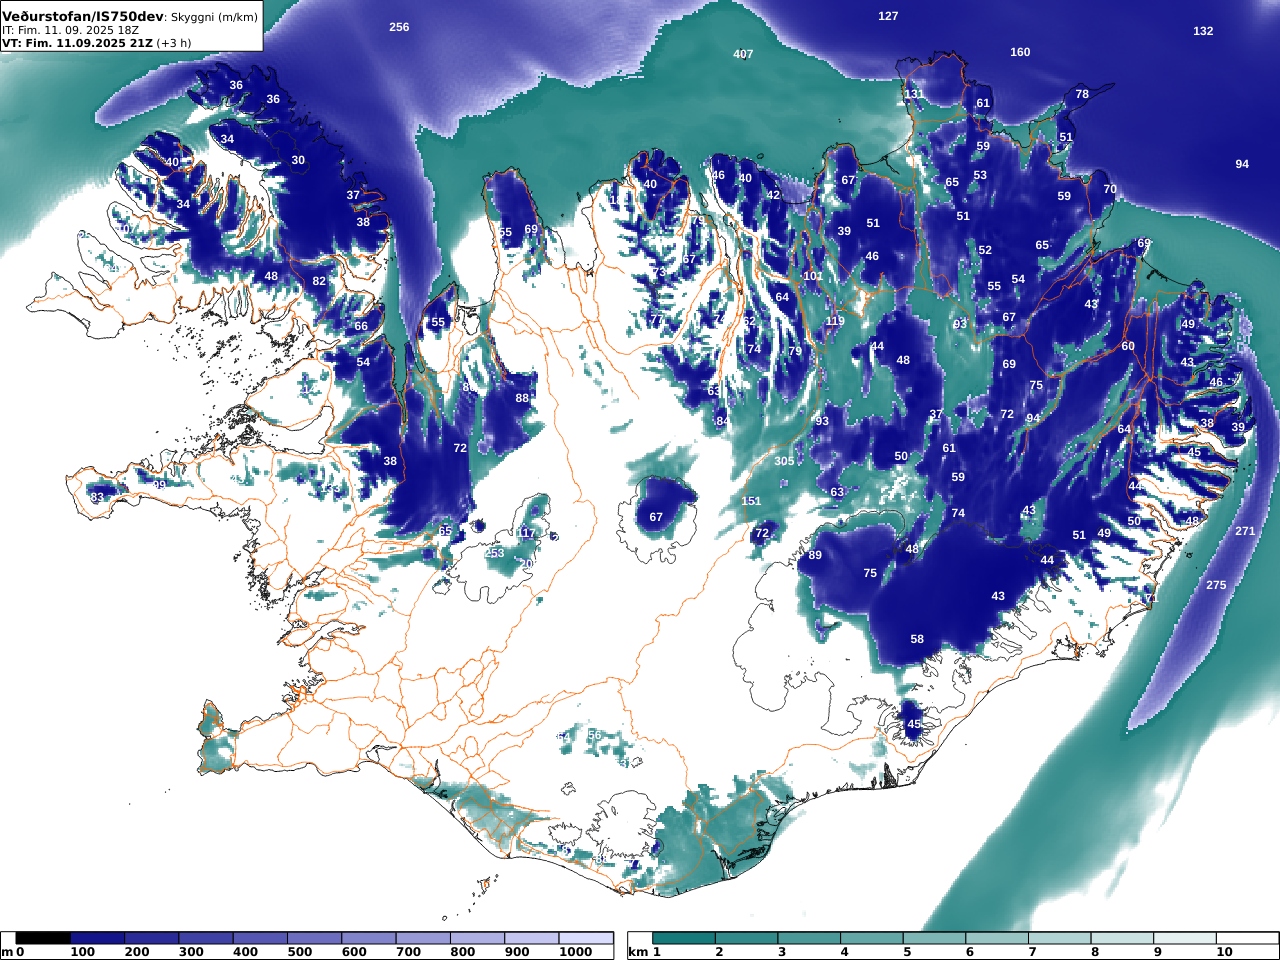Click the visibility value 160
The image size is (1280, 960).
[1020, 52]
